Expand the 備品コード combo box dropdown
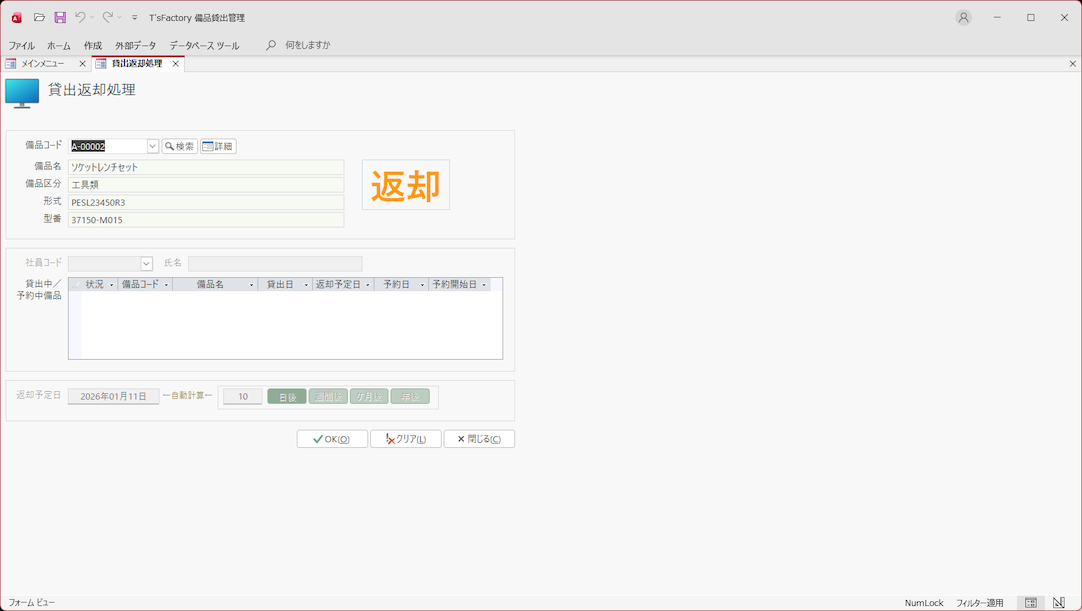The image size is (1082, 611). 153,146
